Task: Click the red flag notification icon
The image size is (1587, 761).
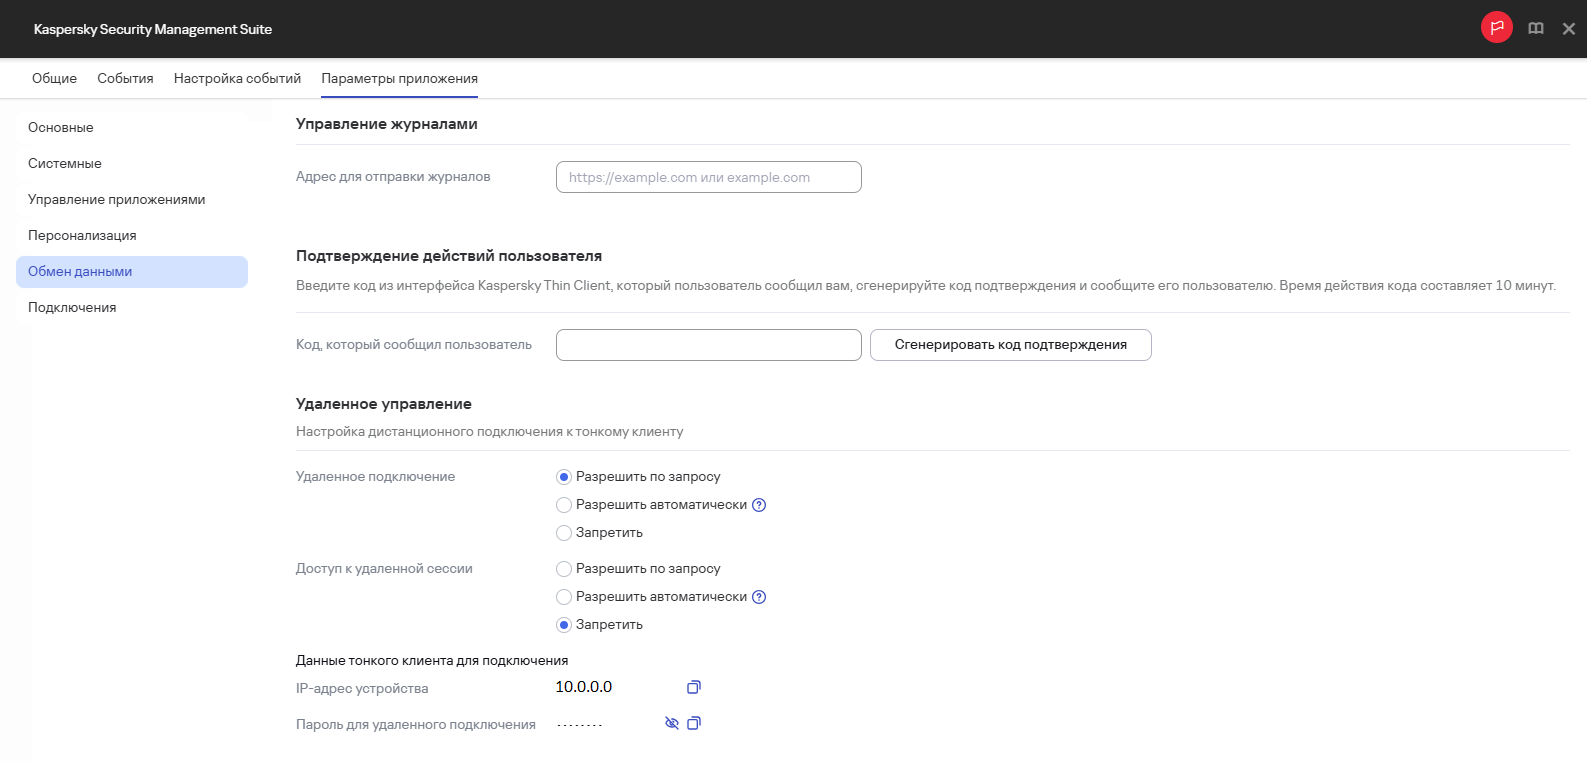Action: tap(1496, 28)
